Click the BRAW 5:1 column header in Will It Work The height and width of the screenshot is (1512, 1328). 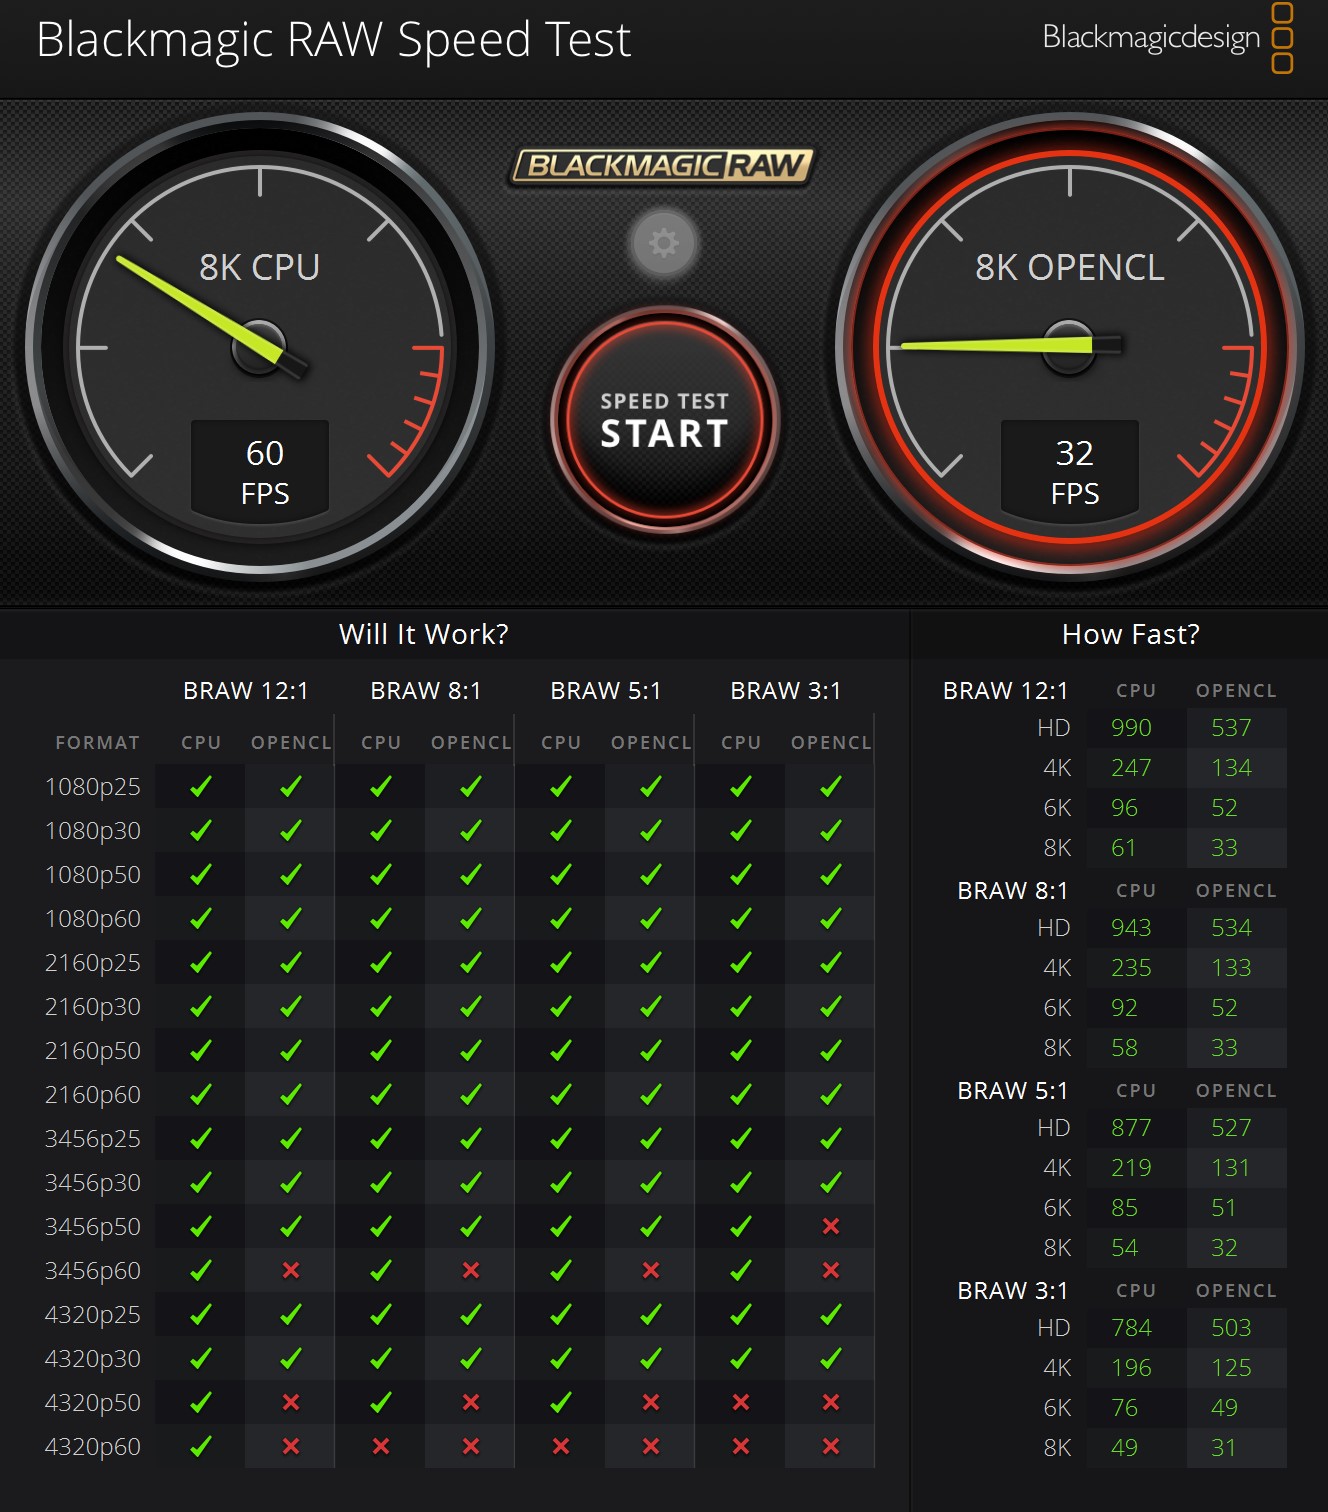click(x=605, y=691)
